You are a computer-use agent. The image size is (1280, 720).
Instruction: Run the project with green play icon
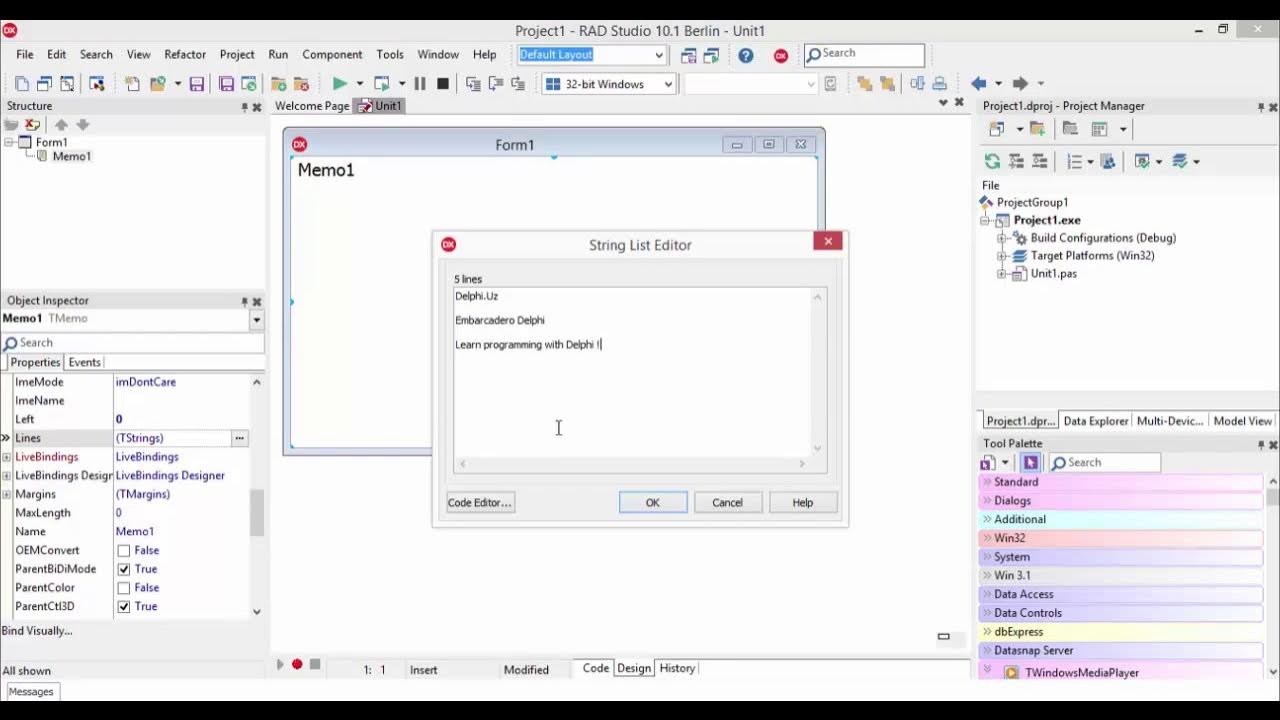click(x=340, y=84)
